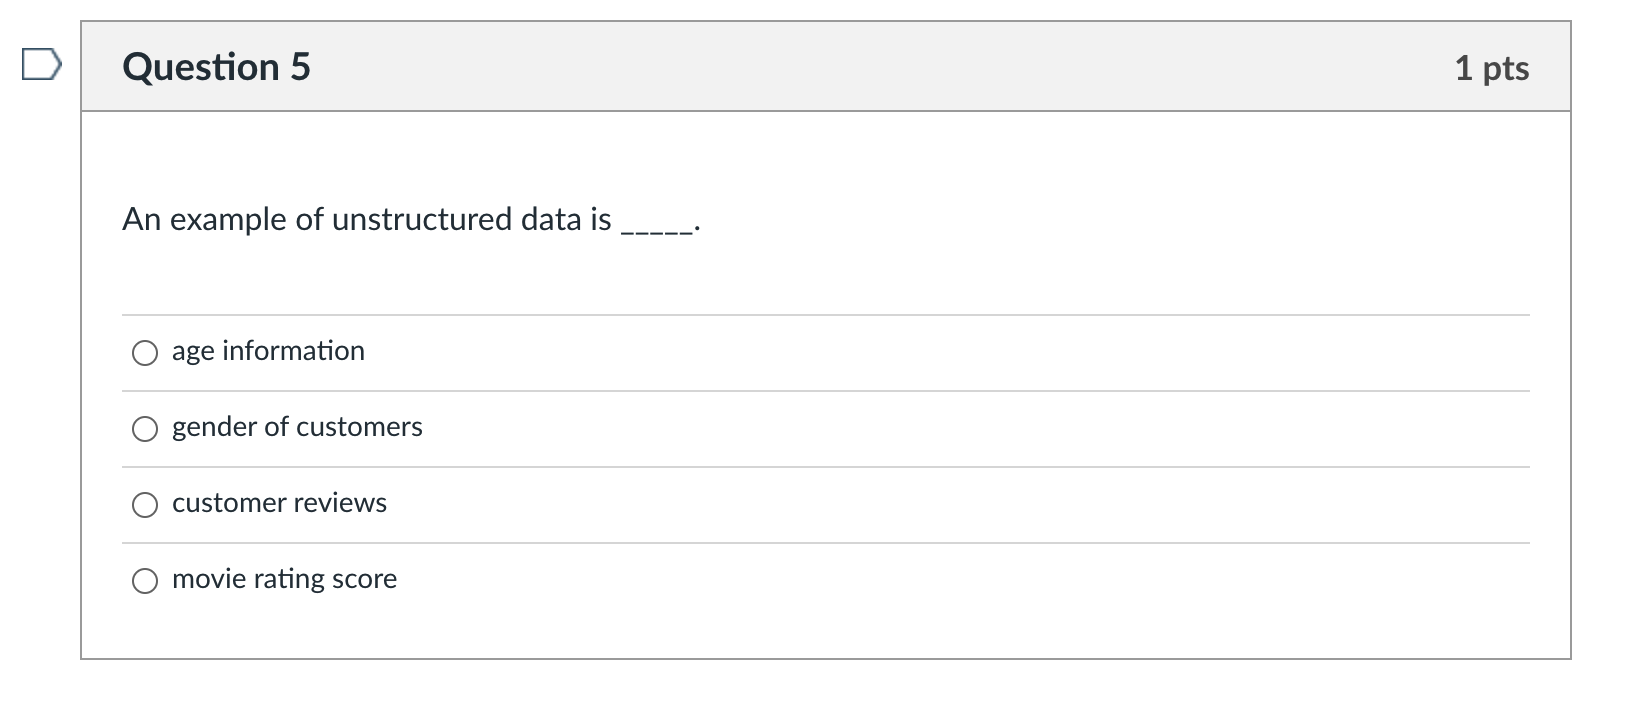This screenshot has width=1640, height=704.
Task: Click the empty circle beside 'customer reviews'
Action: point(145,504)
